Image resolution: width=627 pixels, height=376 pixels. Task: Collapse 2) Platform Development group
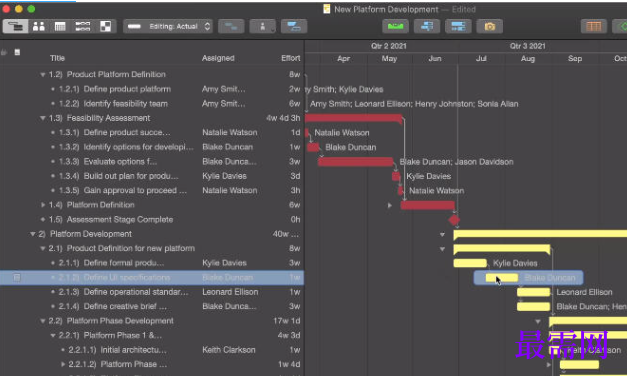[33, 234]
